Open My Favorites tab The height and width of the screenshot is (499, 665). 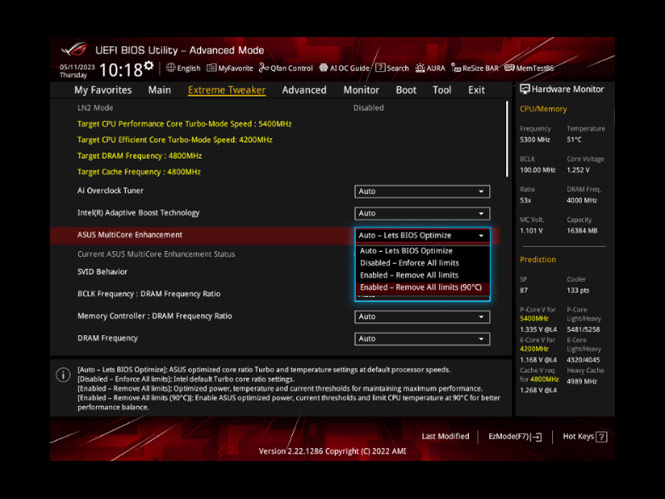tap(103, 90)
